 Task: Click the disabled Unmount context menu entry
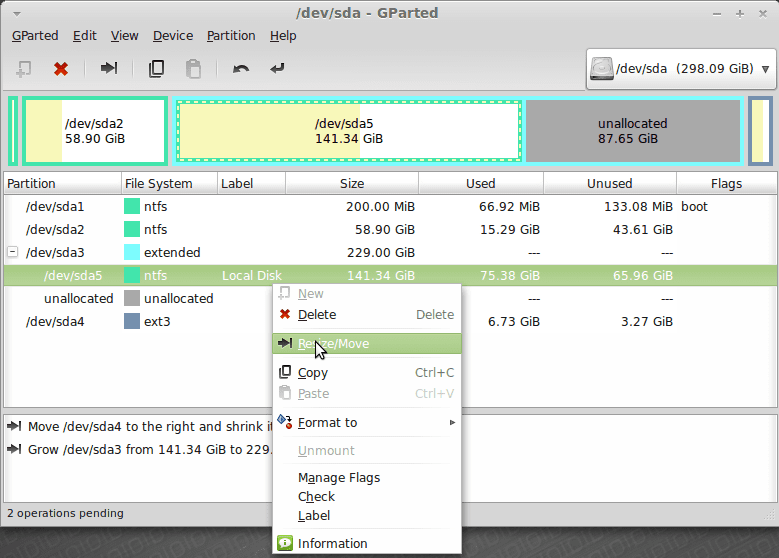(367, 451)
